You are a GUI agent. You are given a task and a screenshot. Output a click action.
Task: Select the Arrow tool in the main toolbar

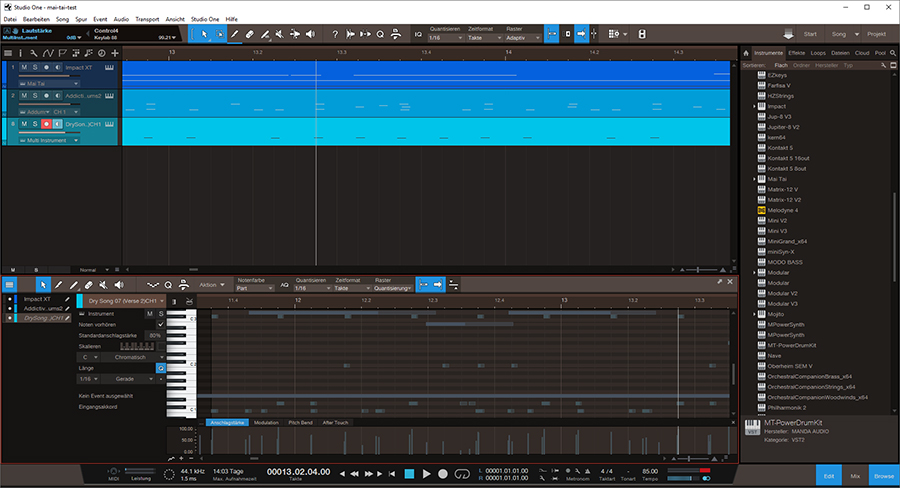pos(204,34)
